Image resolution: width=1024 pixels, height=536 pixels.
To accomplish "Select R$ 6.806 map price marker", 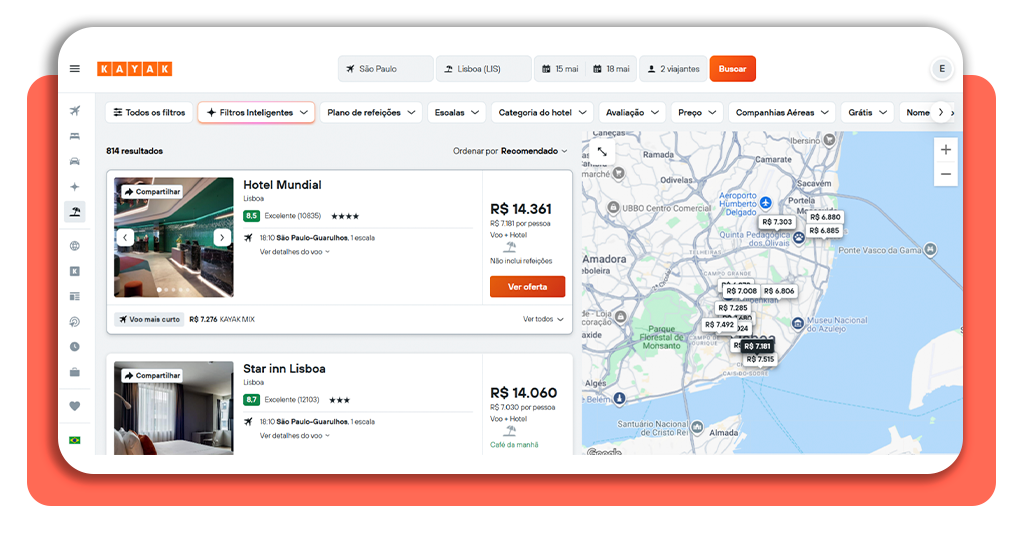I will point(779,291).
